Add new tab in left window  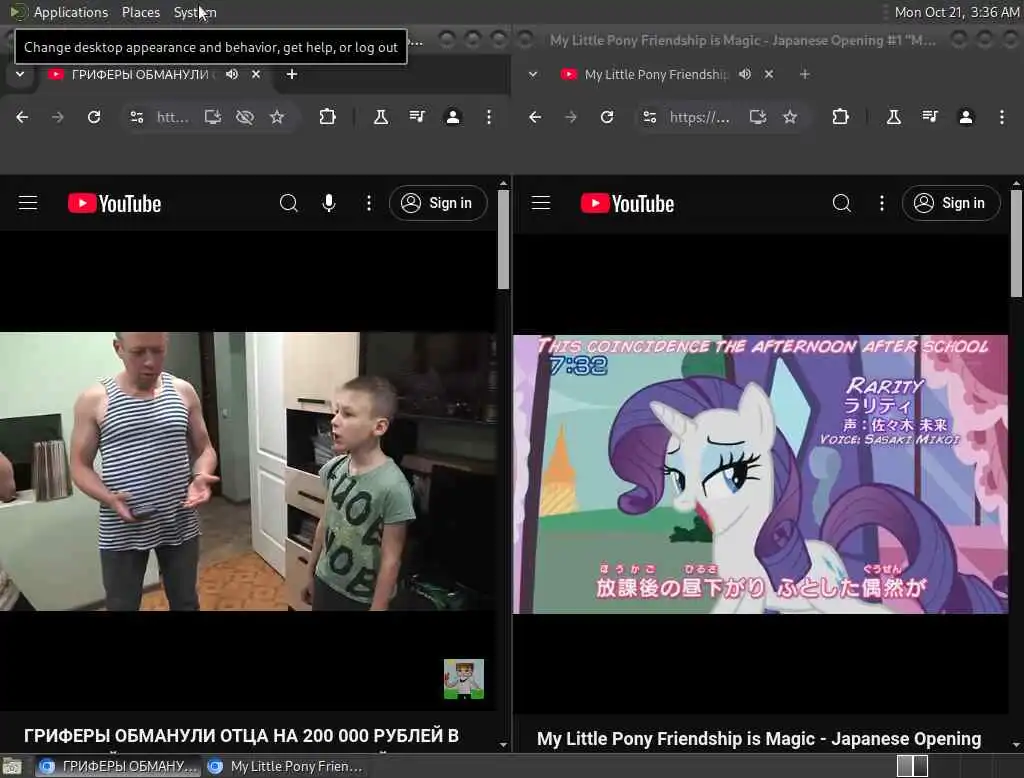[292, 74]
